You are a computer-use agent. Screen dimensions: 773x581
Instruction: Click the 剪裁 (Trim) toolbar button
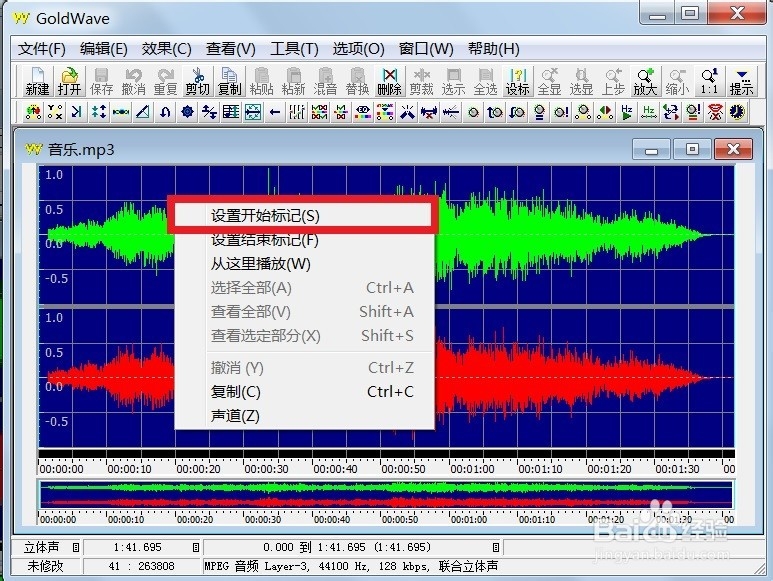click(422, 81)
